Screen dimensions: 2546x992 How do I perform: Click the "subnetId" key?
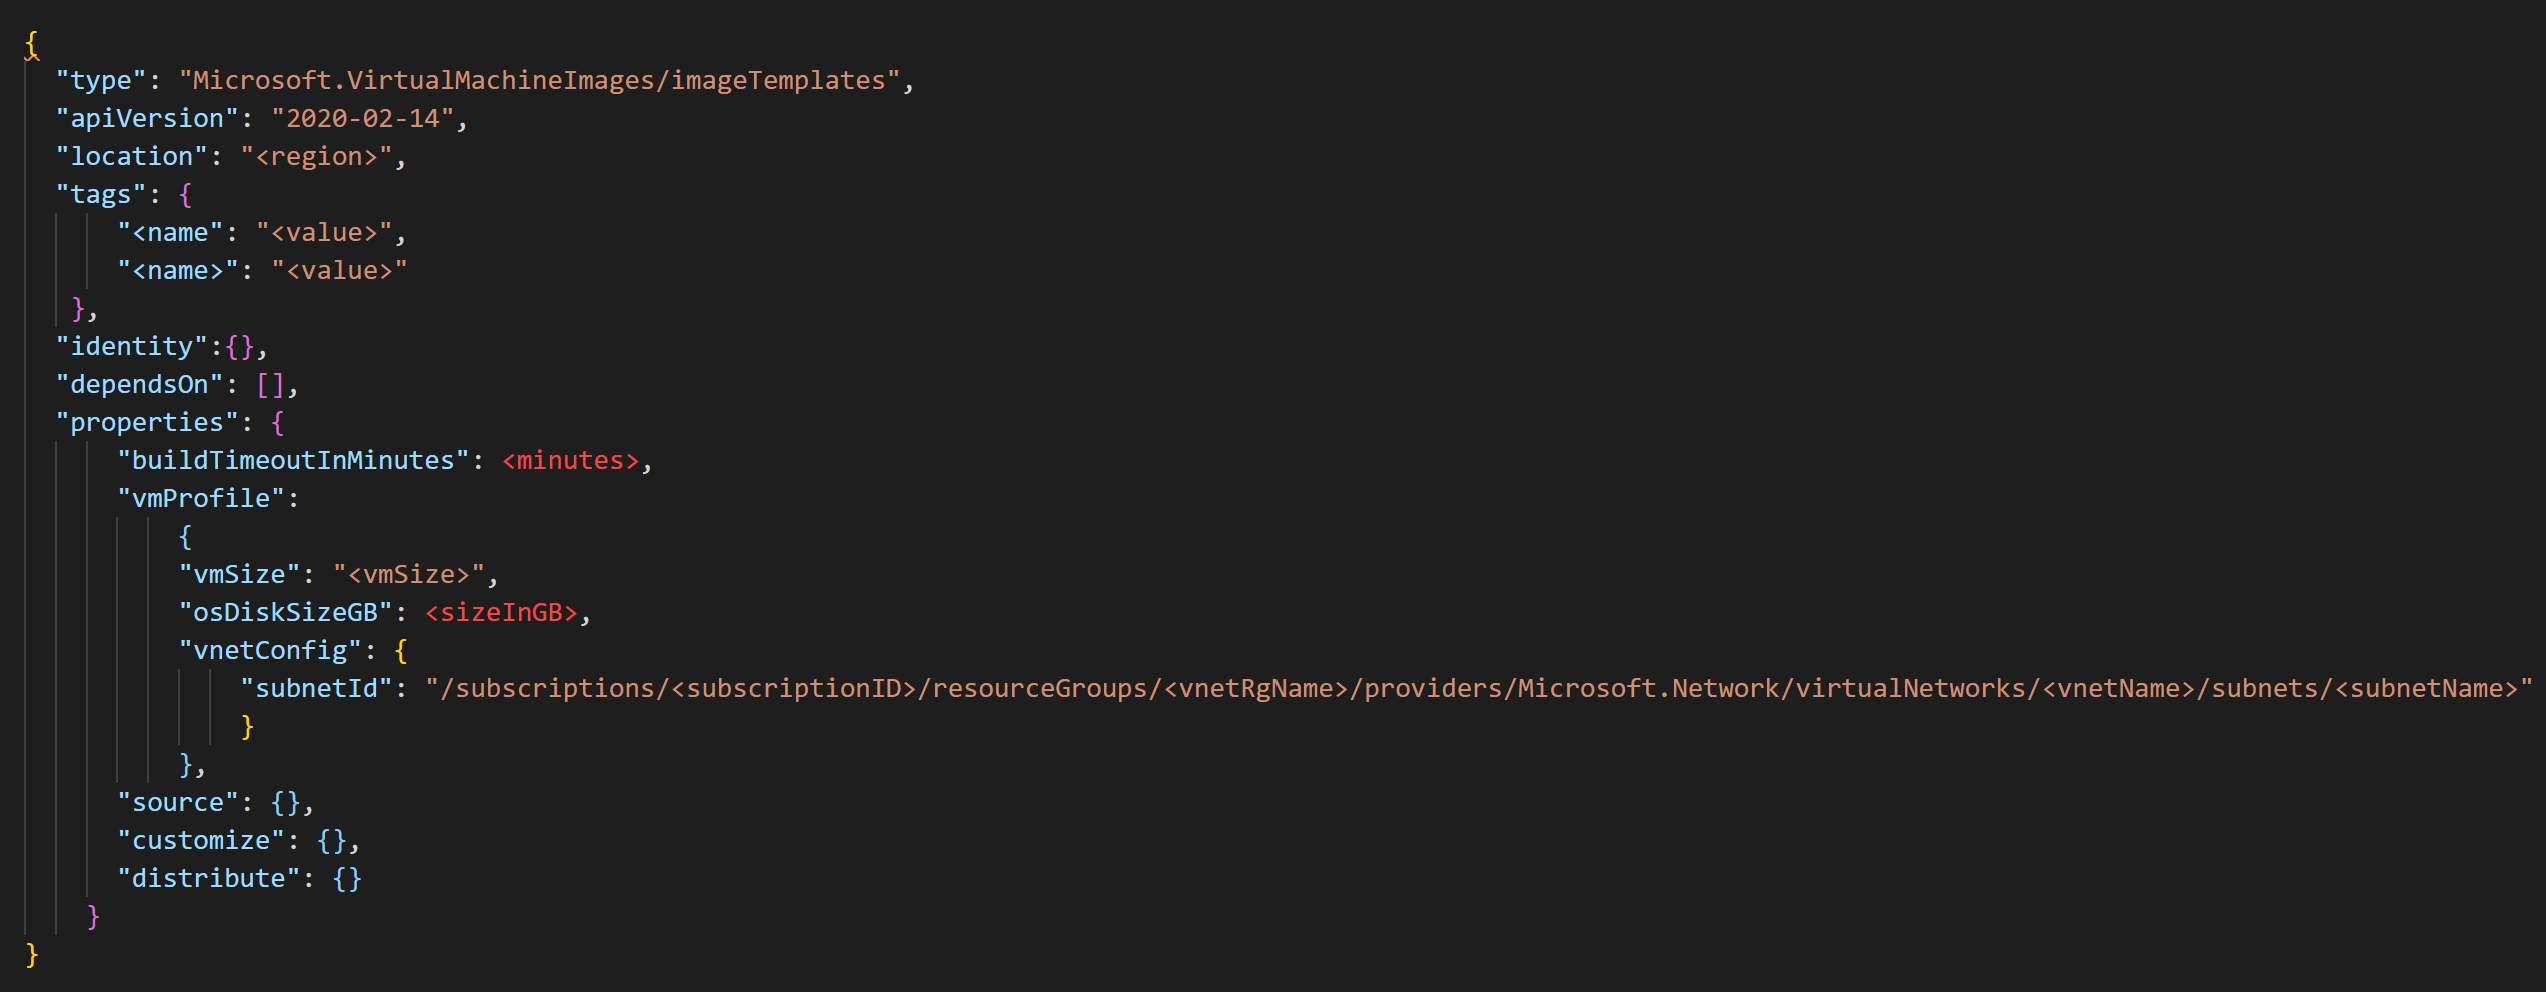tap(316, 688)
